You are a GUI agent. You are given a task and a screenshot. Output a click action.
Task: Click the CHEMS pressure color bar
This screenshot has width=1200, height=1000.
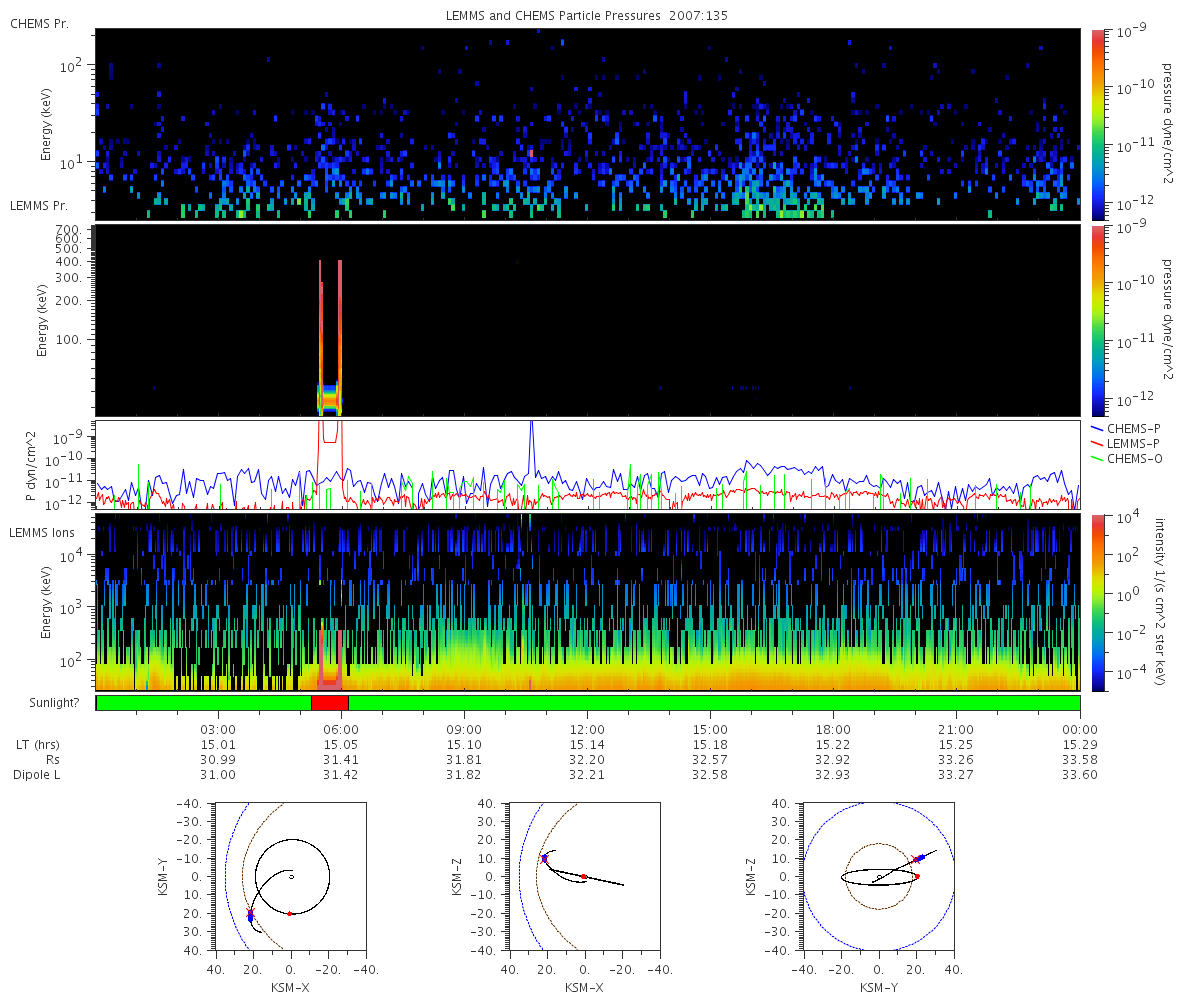tap(1098, 123)
